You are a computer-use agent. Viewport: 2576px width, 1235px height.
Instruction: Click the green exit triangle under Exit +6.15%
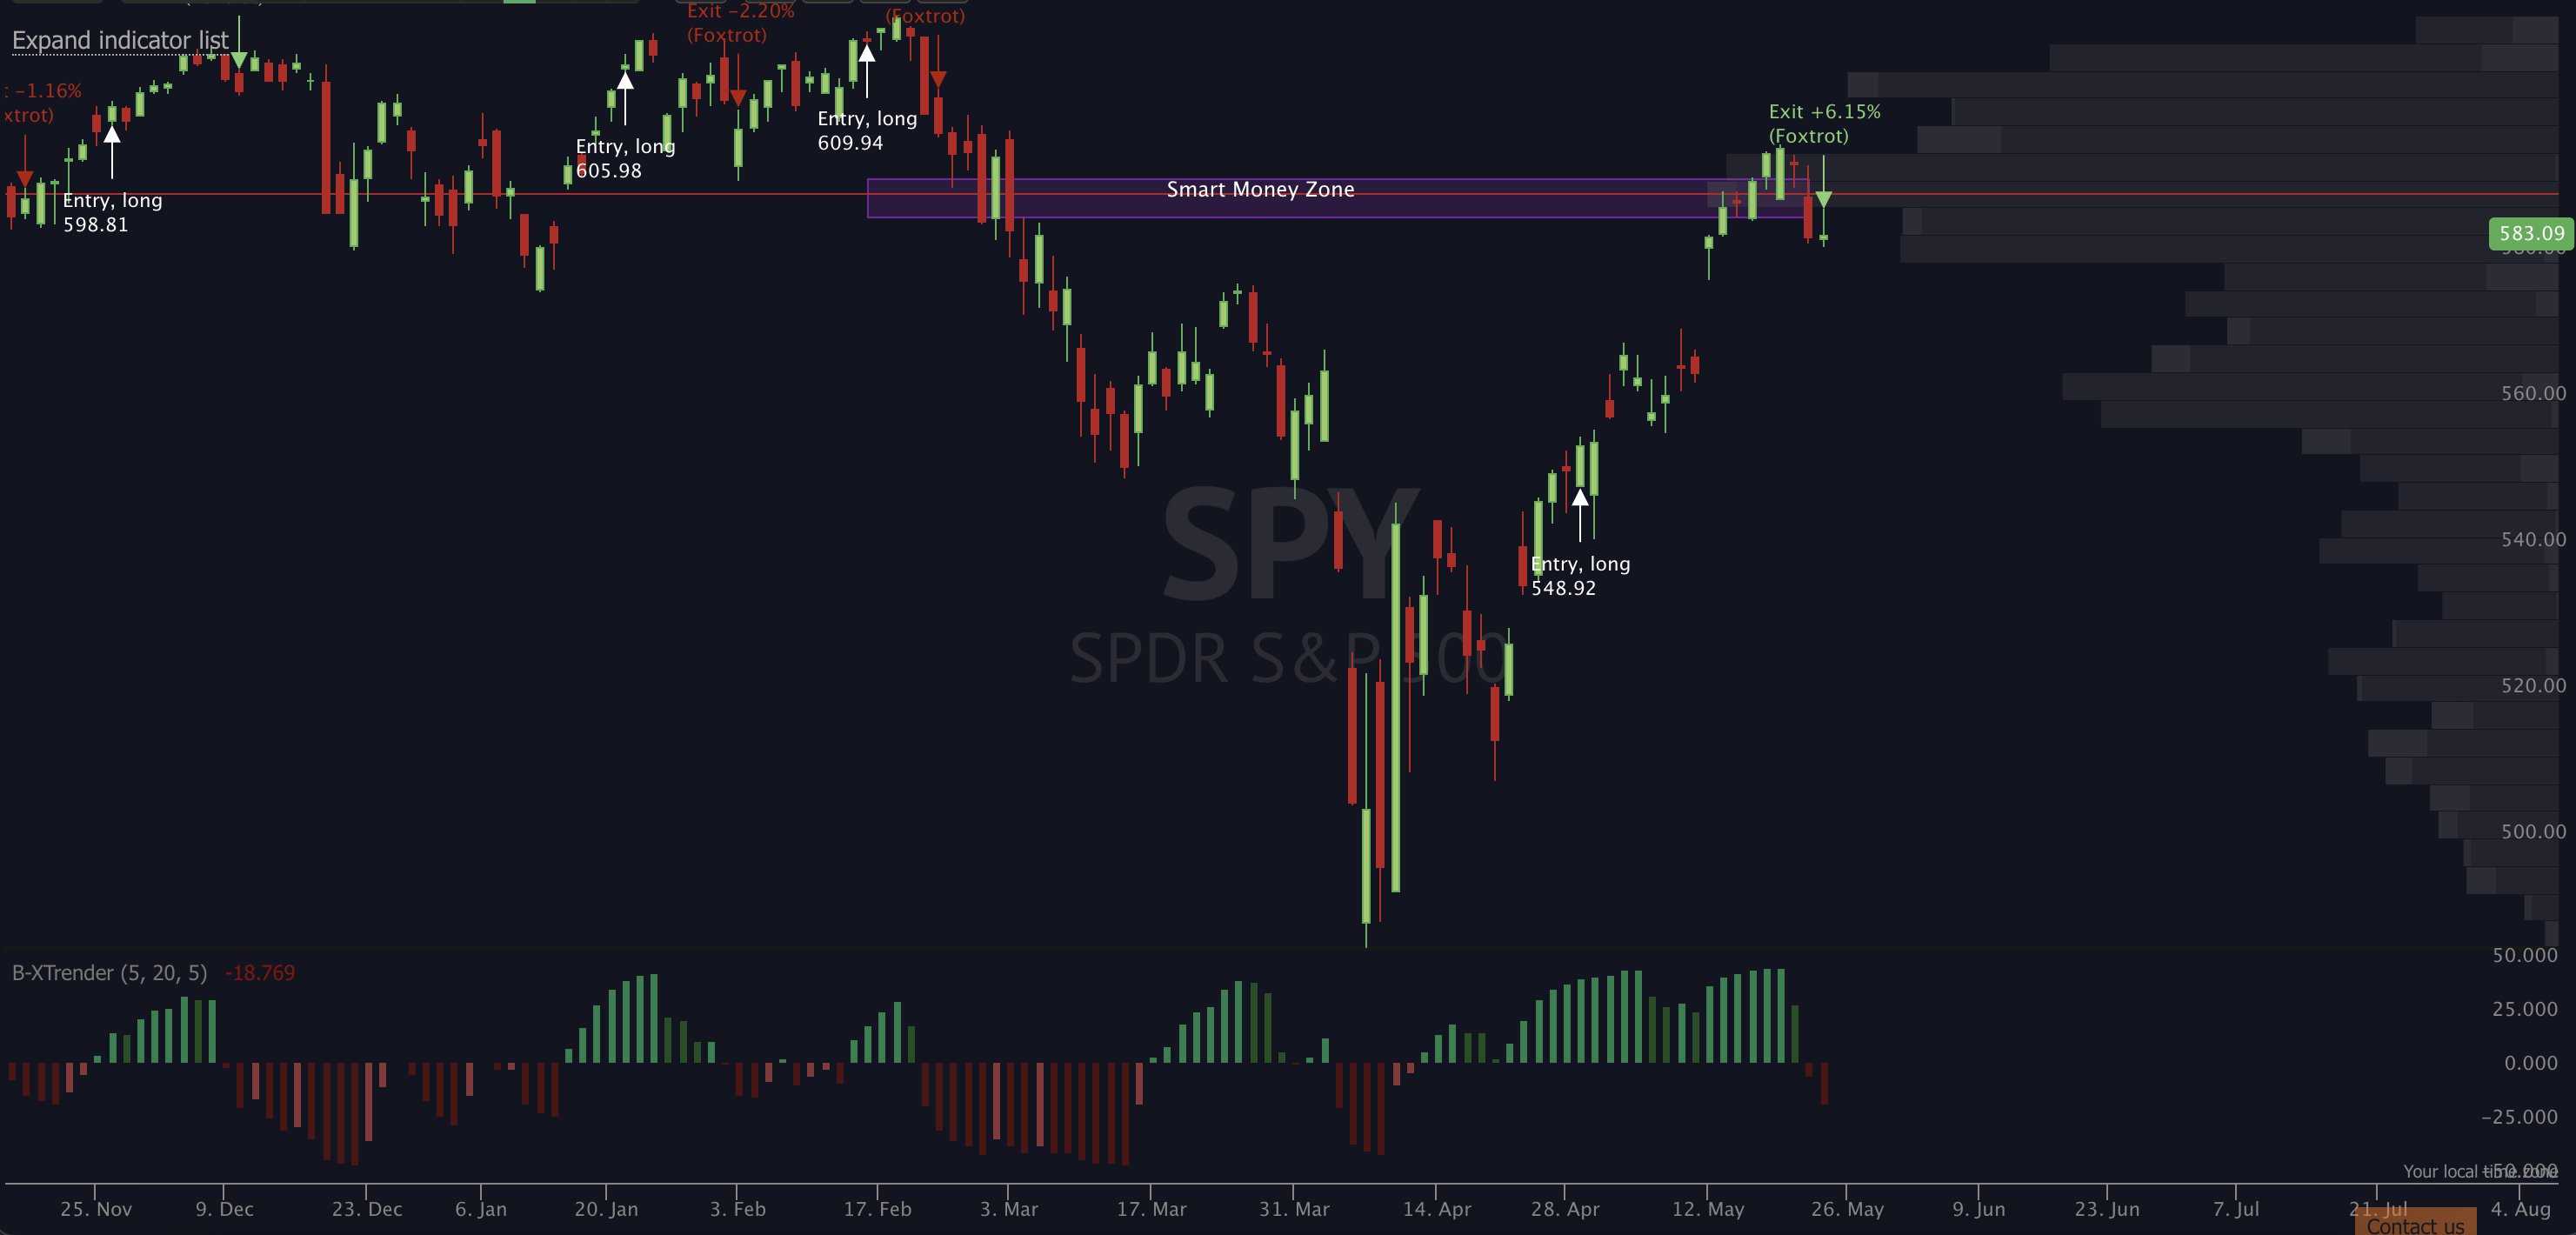pyautogui.click(x=1823, y=199)
